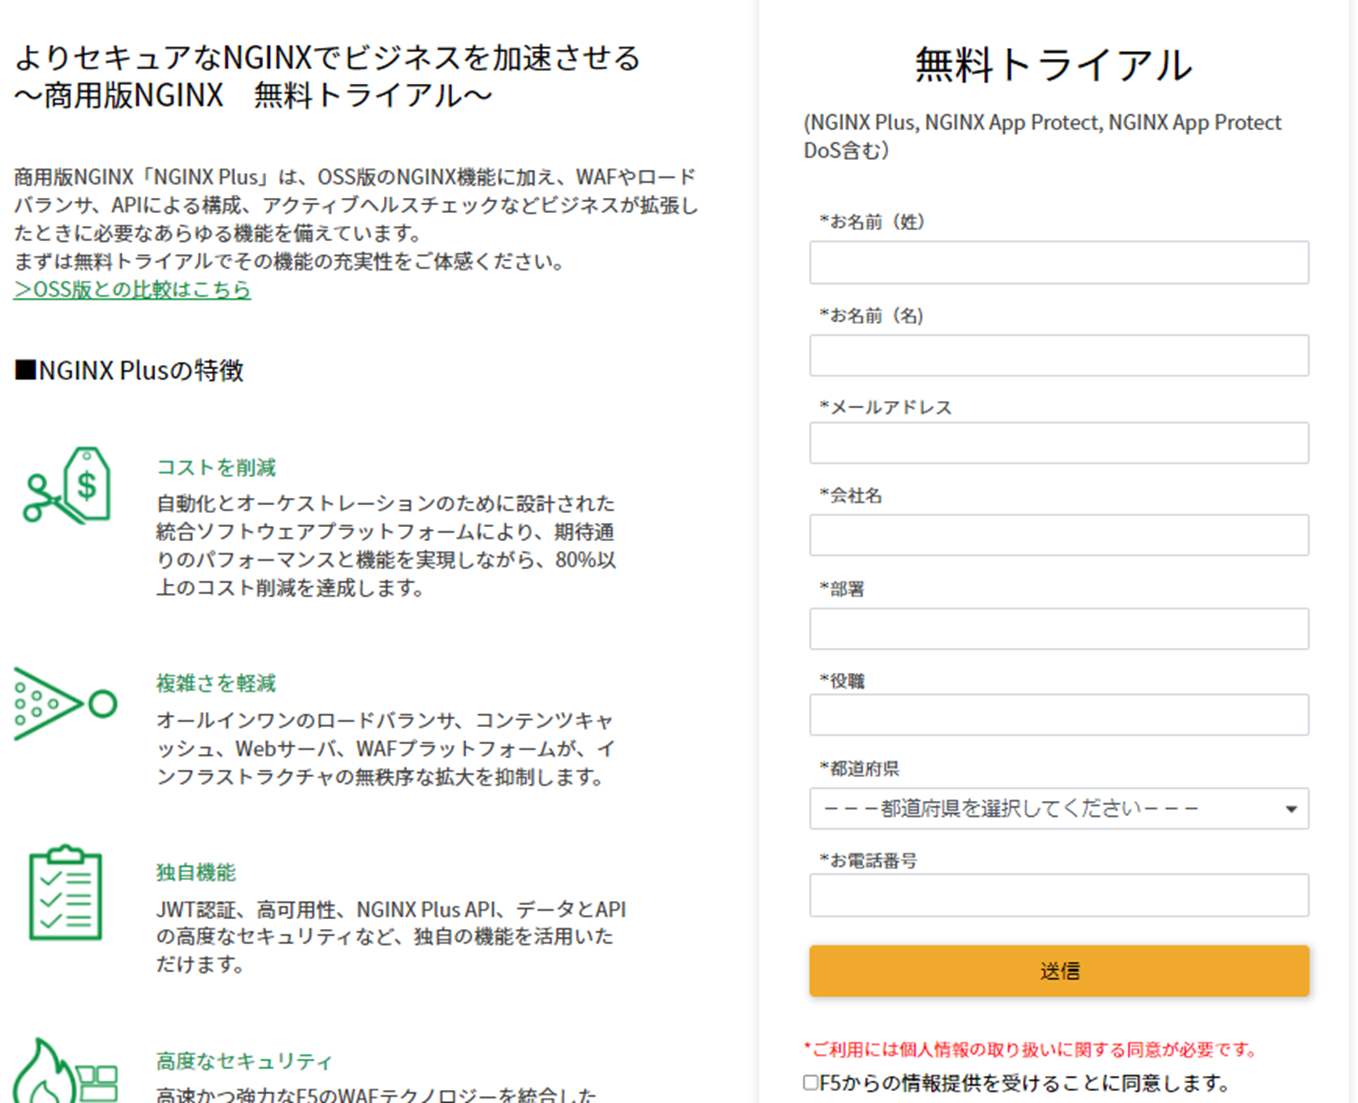Click the flame firewall icon beside 高度なセキュリティ
Screen dimensions: 1358x1103
(66, 1070)
